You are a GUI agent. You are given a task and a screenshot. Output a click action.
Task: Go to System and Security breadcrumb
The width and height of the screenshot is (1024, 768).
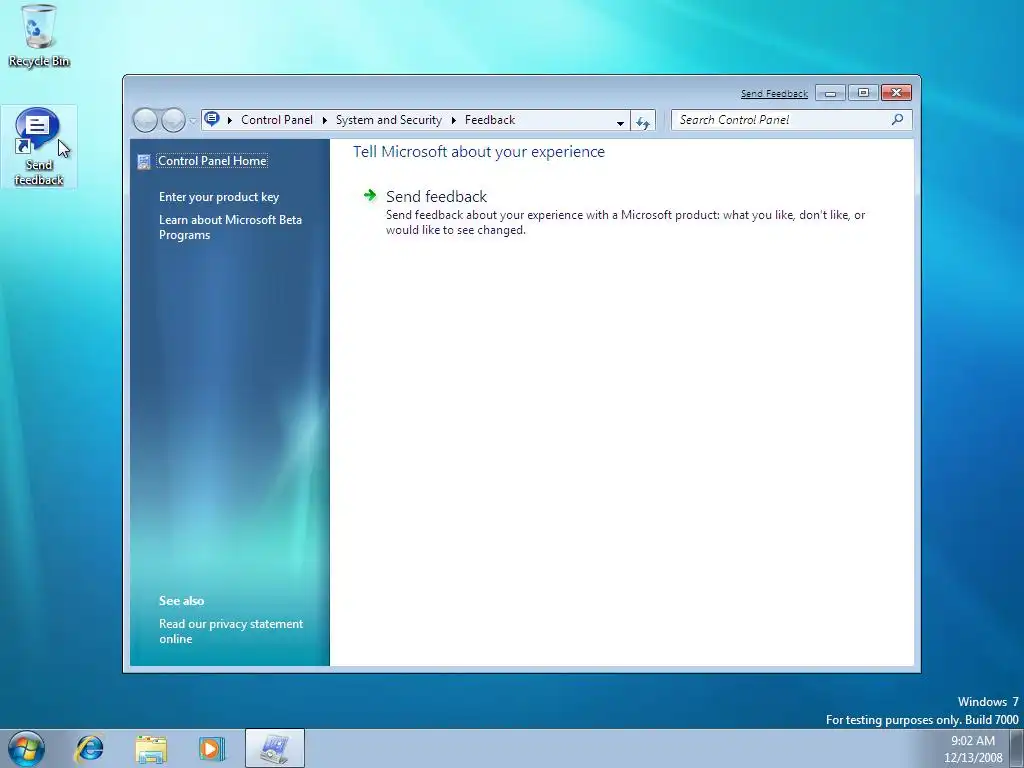(x=389, y=120)
